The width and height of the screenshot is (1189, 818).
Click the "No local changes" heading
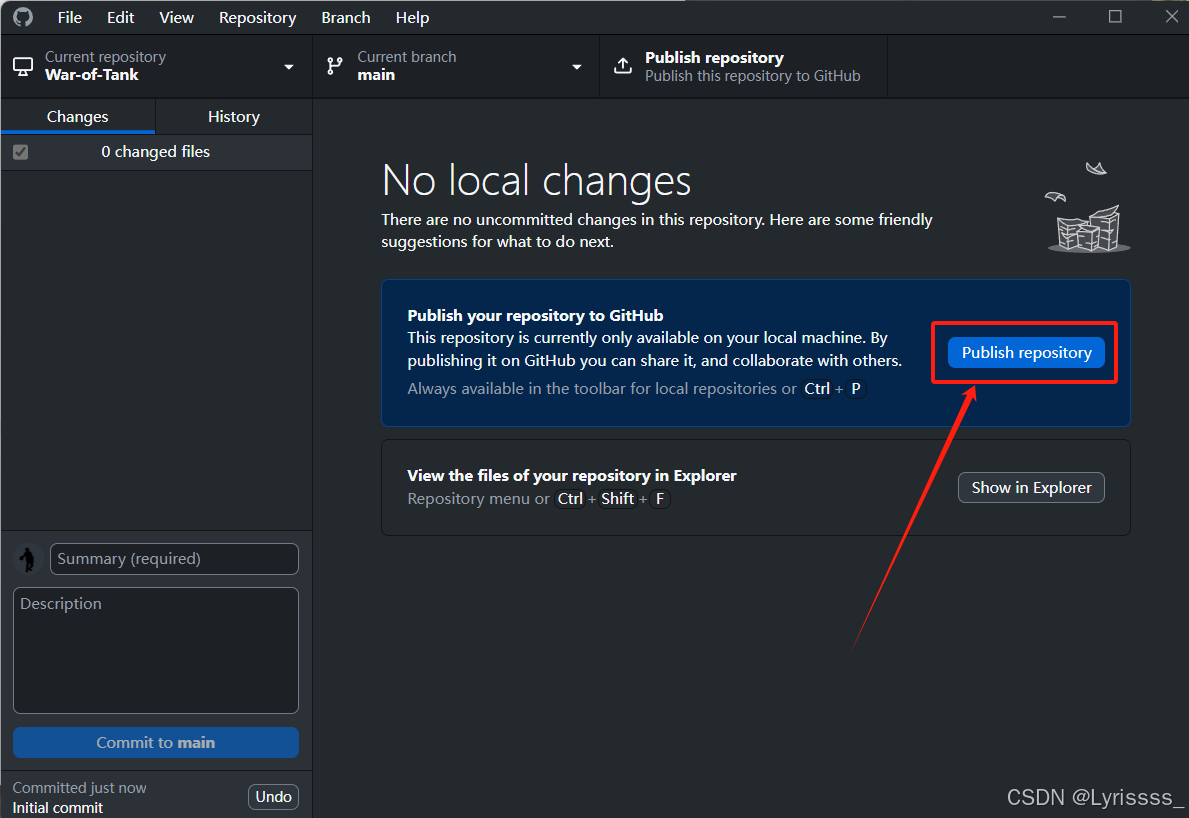click(536, 180)
